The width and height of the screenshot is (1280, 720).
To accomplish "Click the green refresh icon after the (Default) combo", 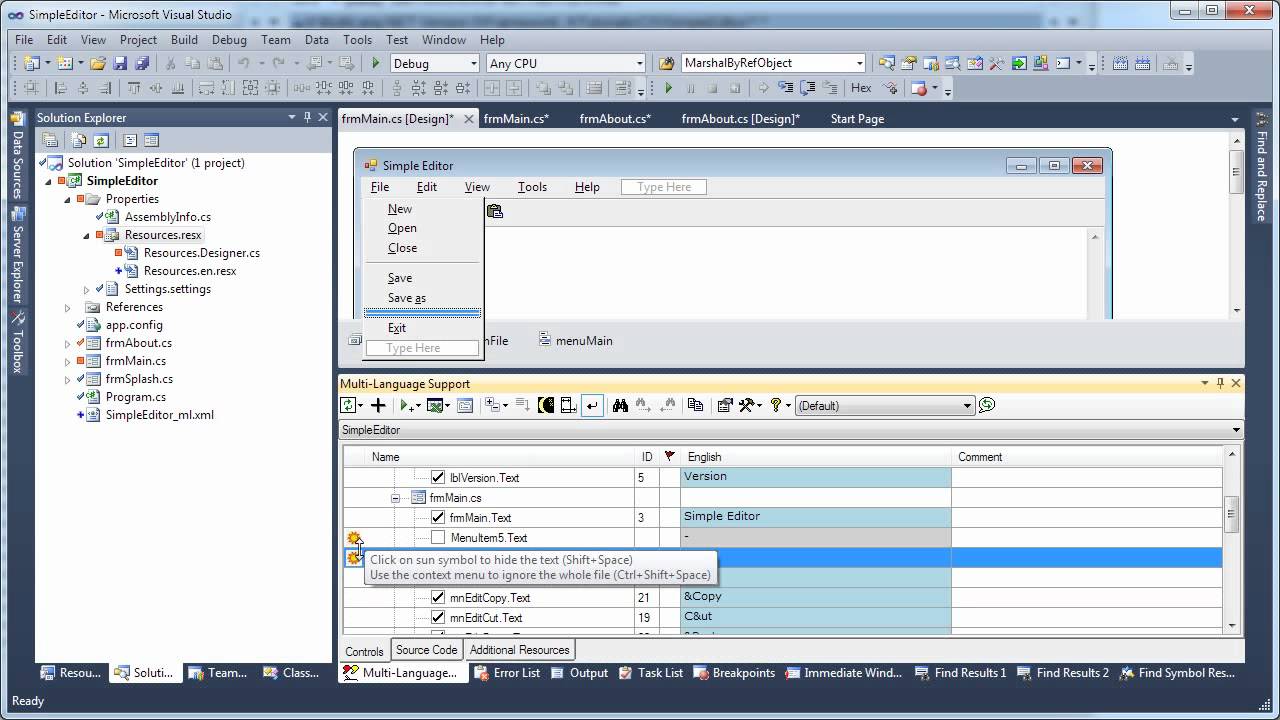I will click(987, 405).
